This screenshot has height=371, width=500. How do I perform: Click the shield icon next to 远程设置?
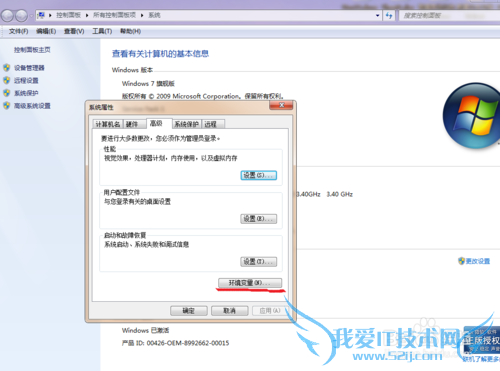click(x=7, y=80)
